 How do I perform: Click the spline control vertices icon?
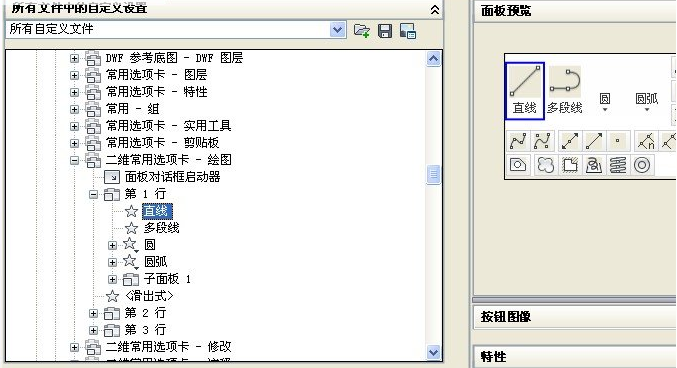541,141
